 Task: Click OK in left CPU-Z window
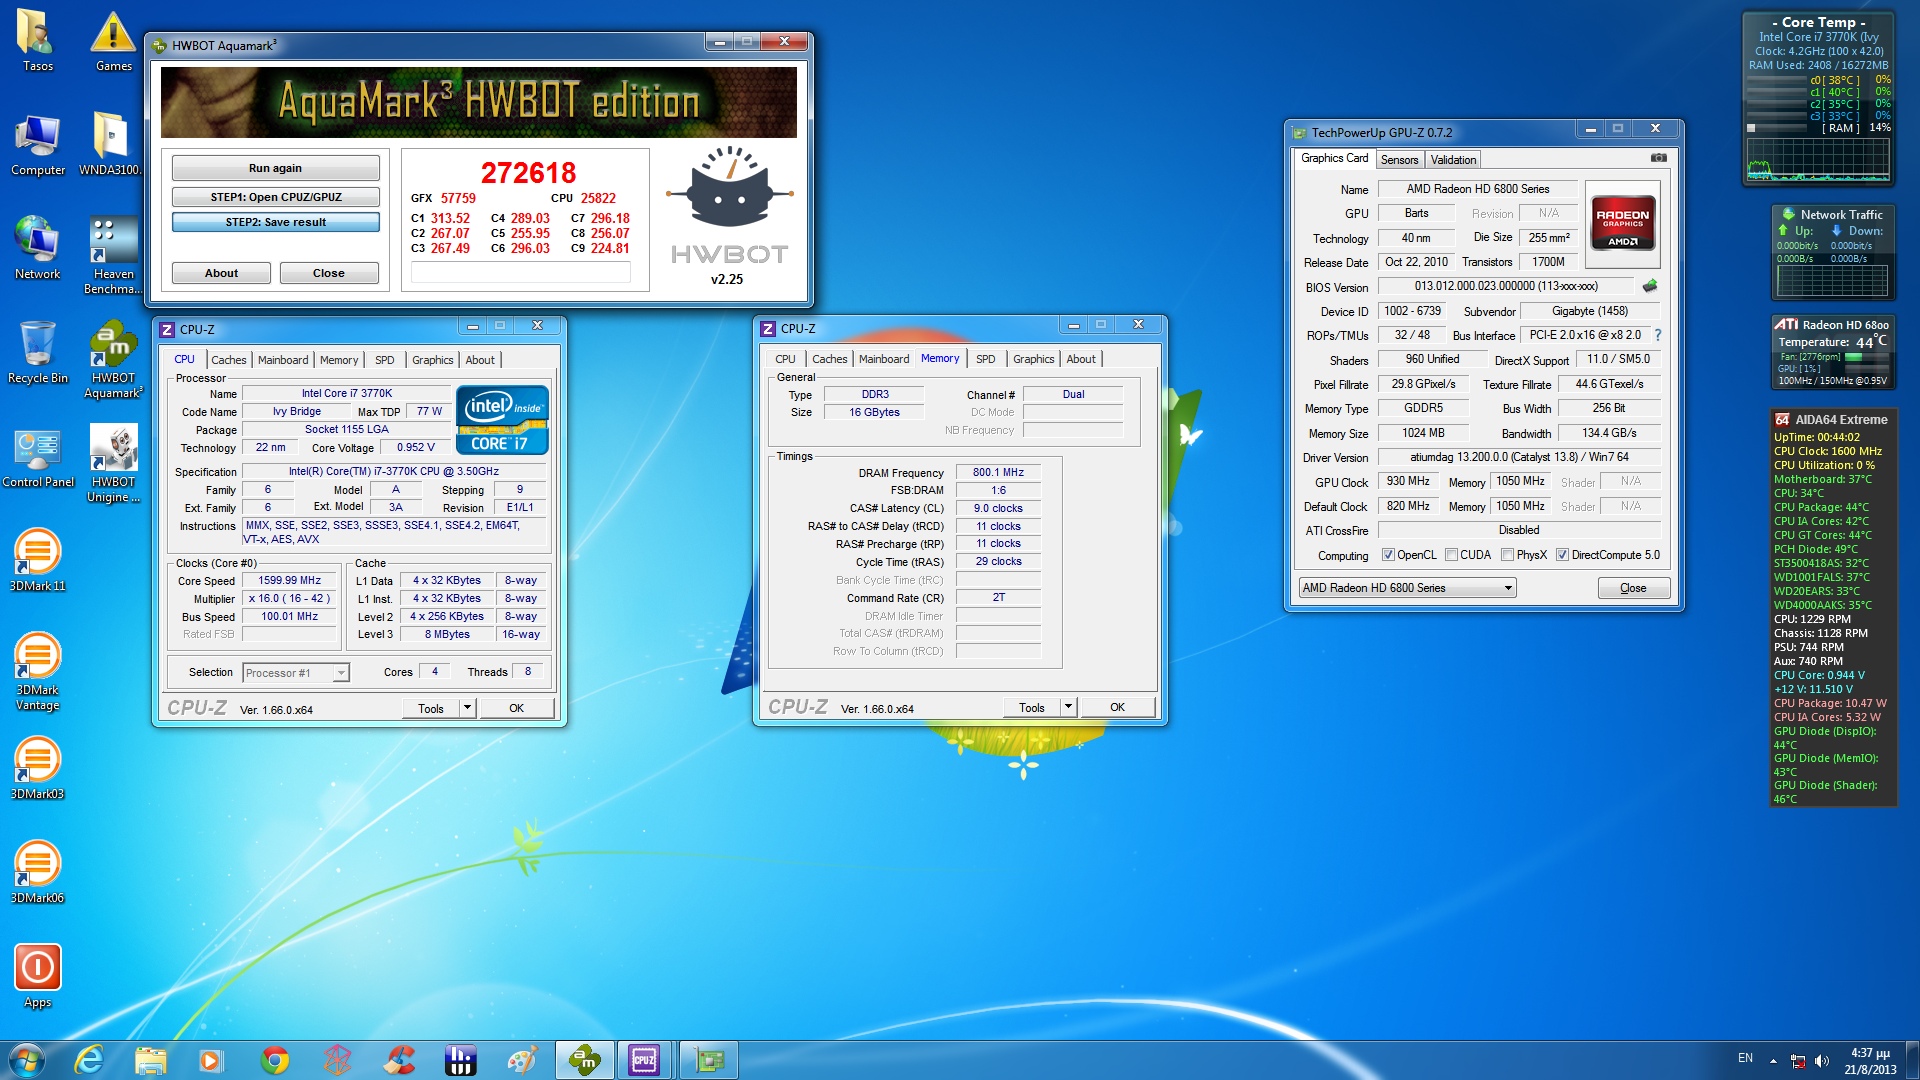pos(516,708)
